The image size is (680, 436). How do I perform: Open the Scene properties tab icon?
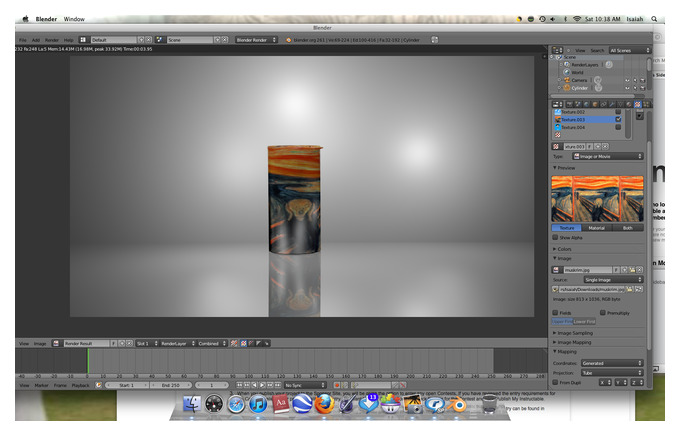578,104
